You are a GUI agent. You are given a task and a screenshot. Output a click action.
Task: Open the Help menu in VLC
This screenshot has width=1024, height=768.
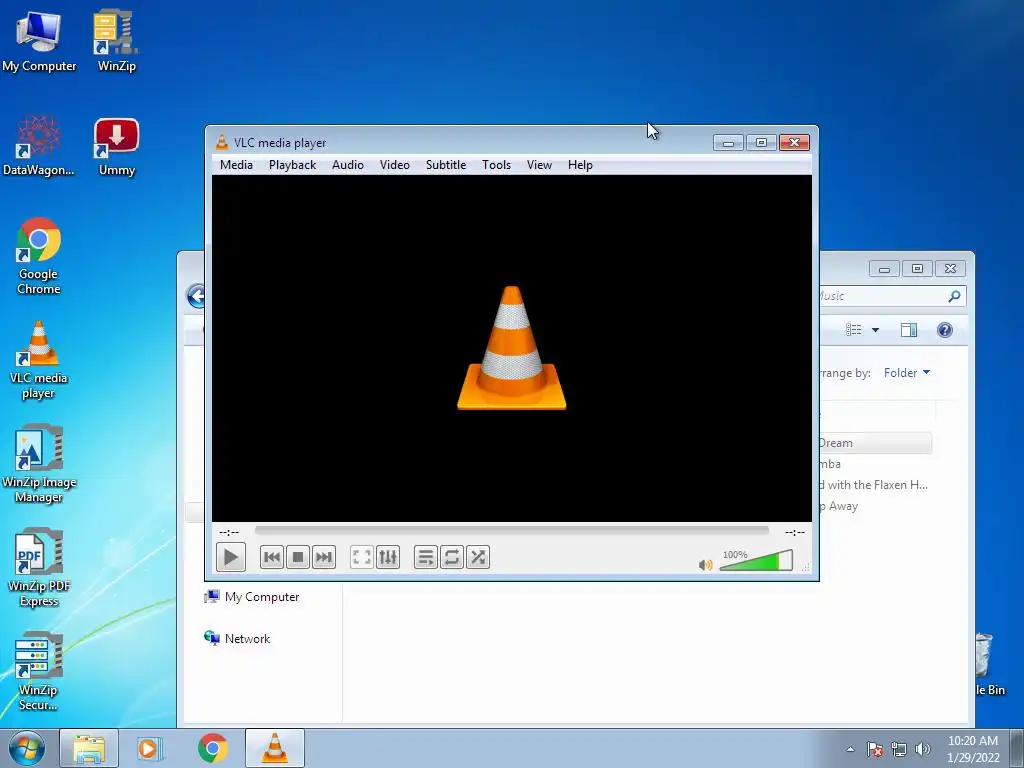580,165
